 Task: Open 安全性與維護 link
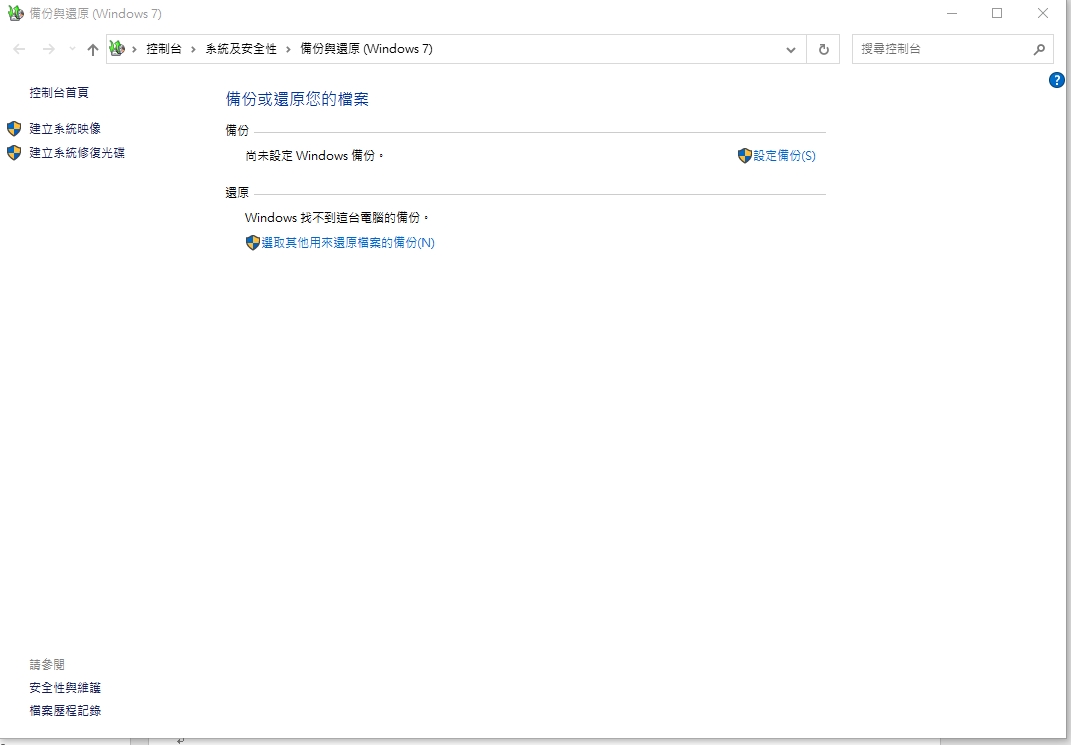65,688
